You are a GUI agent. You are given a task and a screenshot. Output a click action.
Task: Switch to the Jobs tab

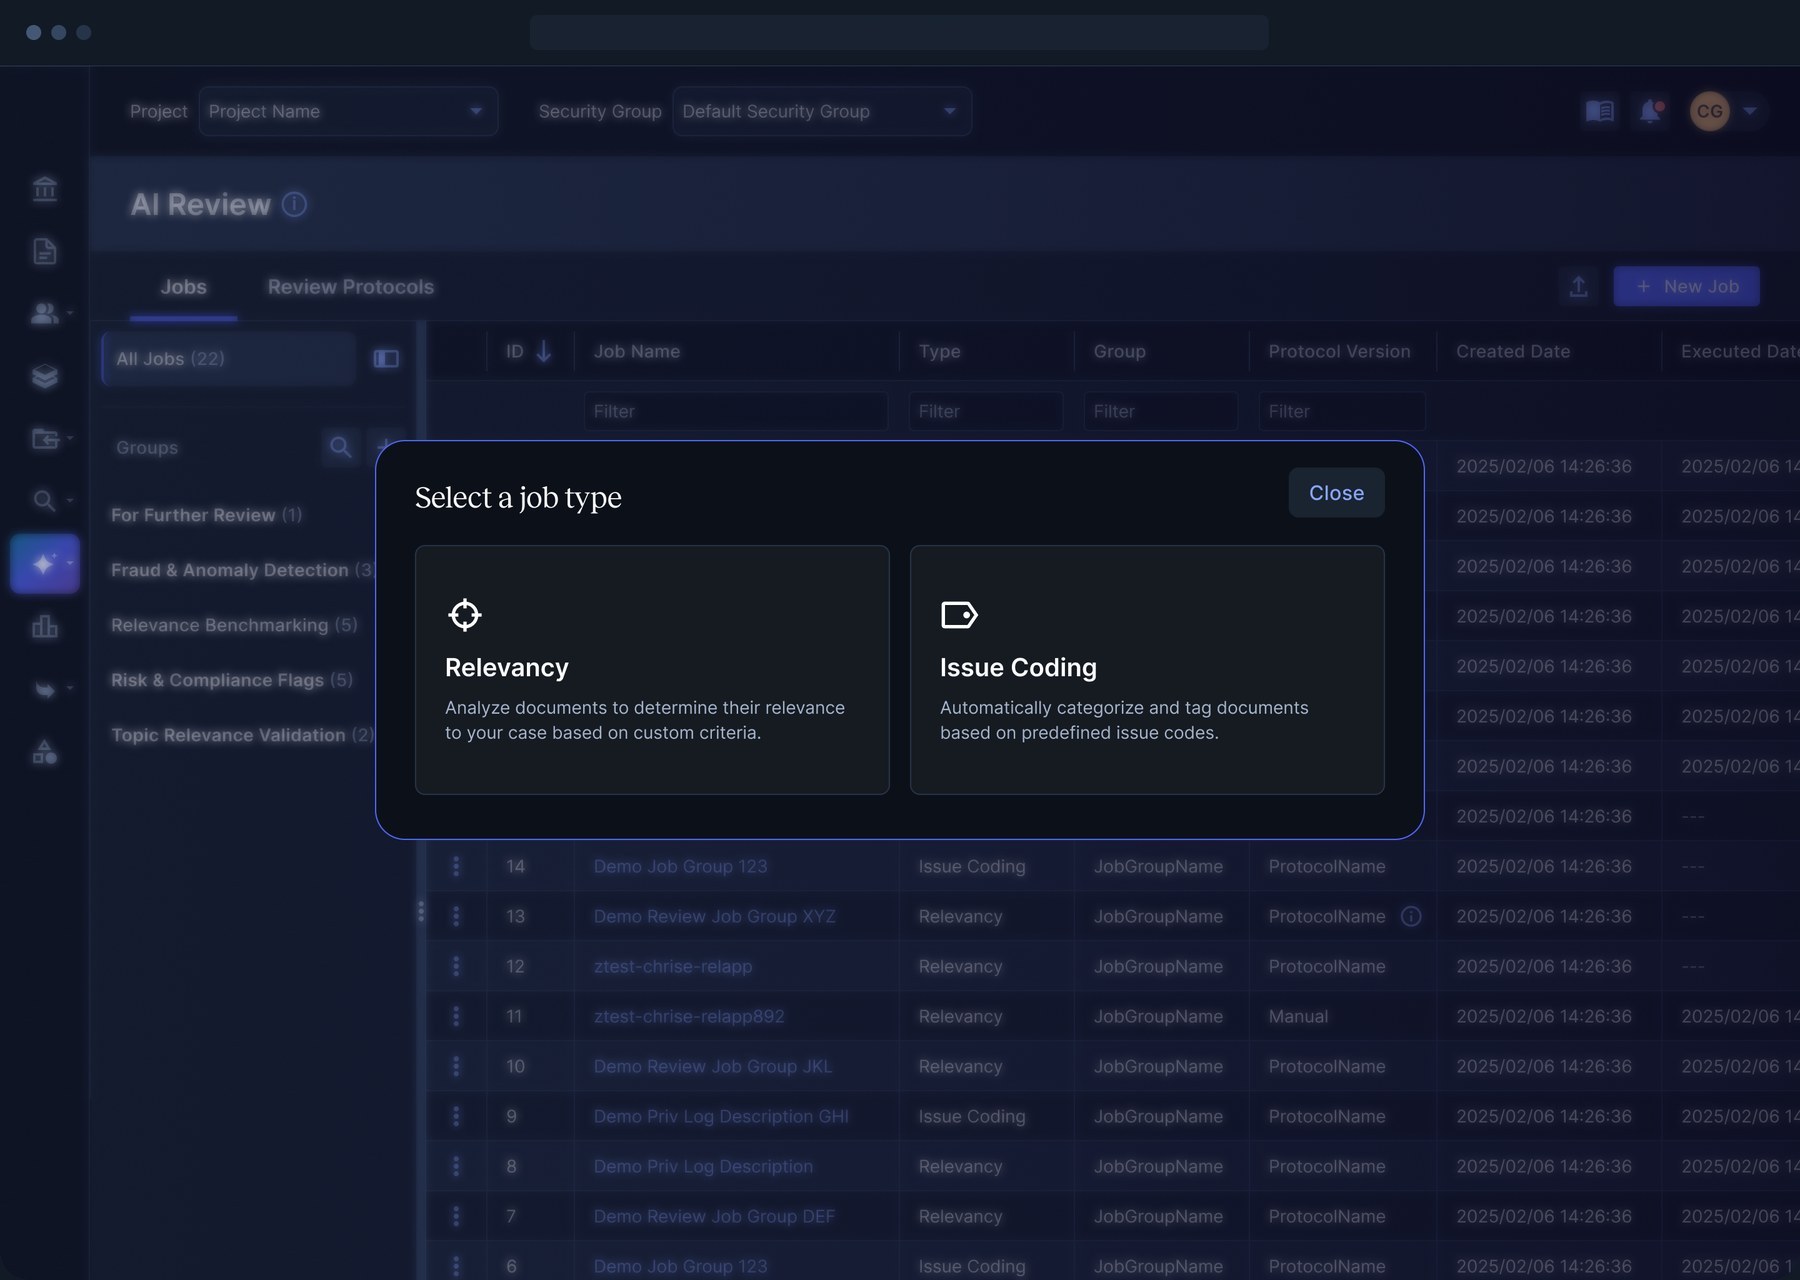click(183, 287)
